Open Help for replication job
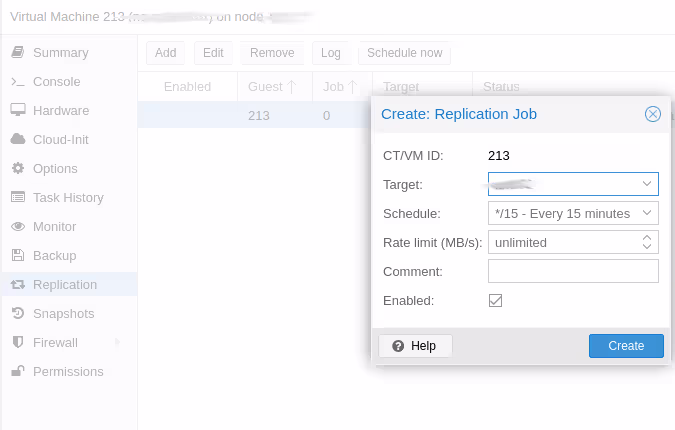The height and width of the screenshot is (430, 675). [x=415, y=345]
